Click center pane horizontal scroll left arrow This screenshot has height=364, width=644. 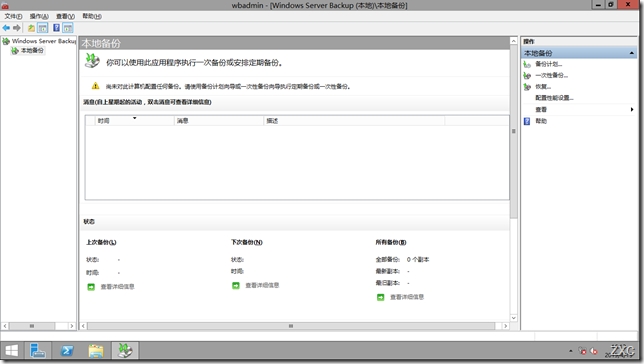[83, 326]
